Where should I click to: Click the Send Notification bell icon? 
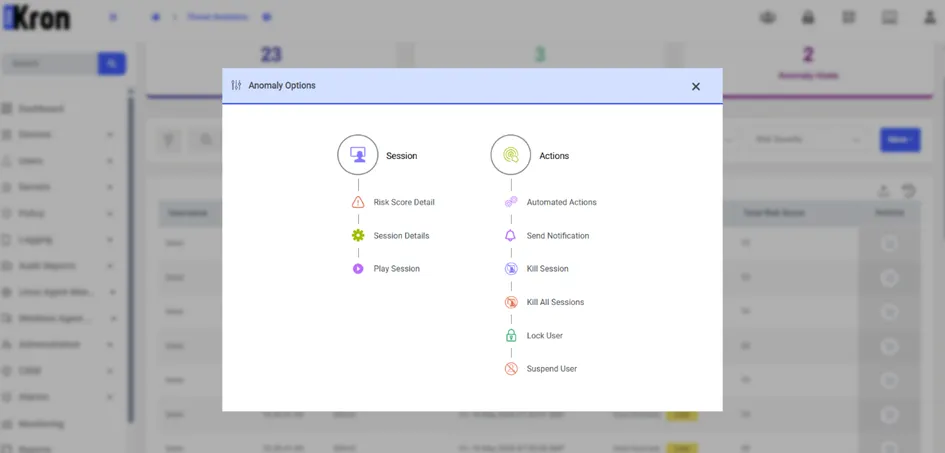[x=511, y=236]
